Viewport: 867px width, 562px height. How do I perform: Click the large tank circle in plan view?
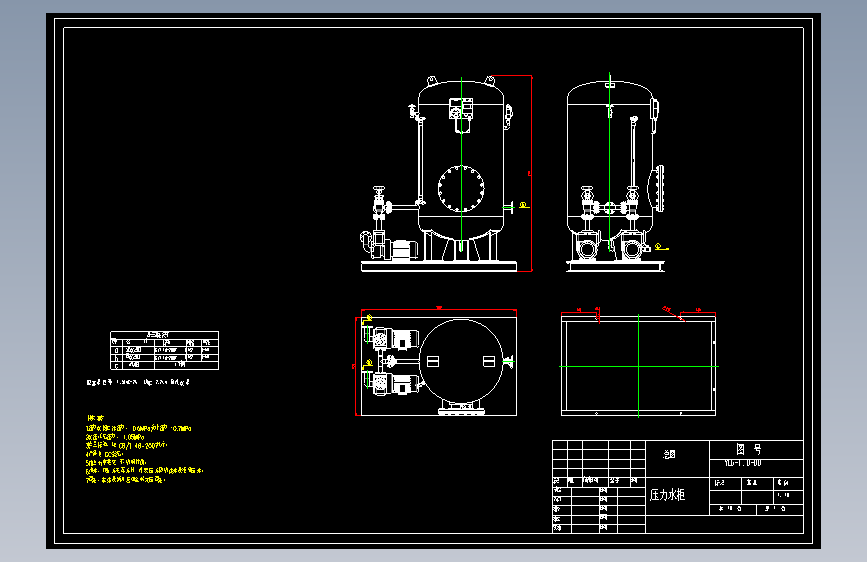tap(461, 361)
